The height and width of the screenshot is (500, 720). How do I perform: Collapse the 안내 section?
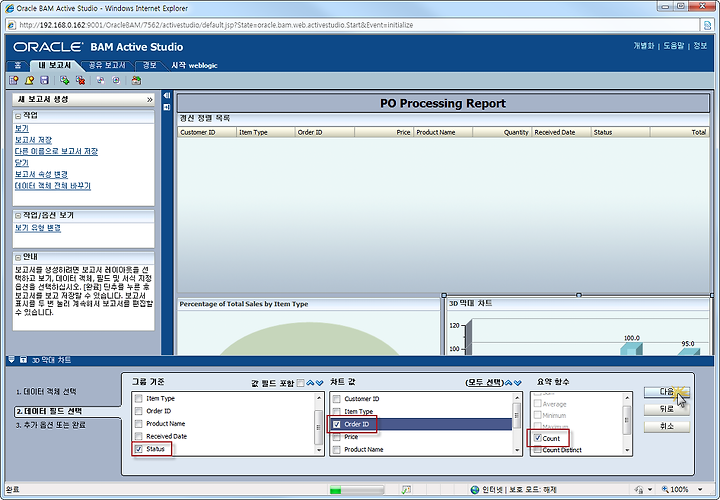click(x=18, y=257)
